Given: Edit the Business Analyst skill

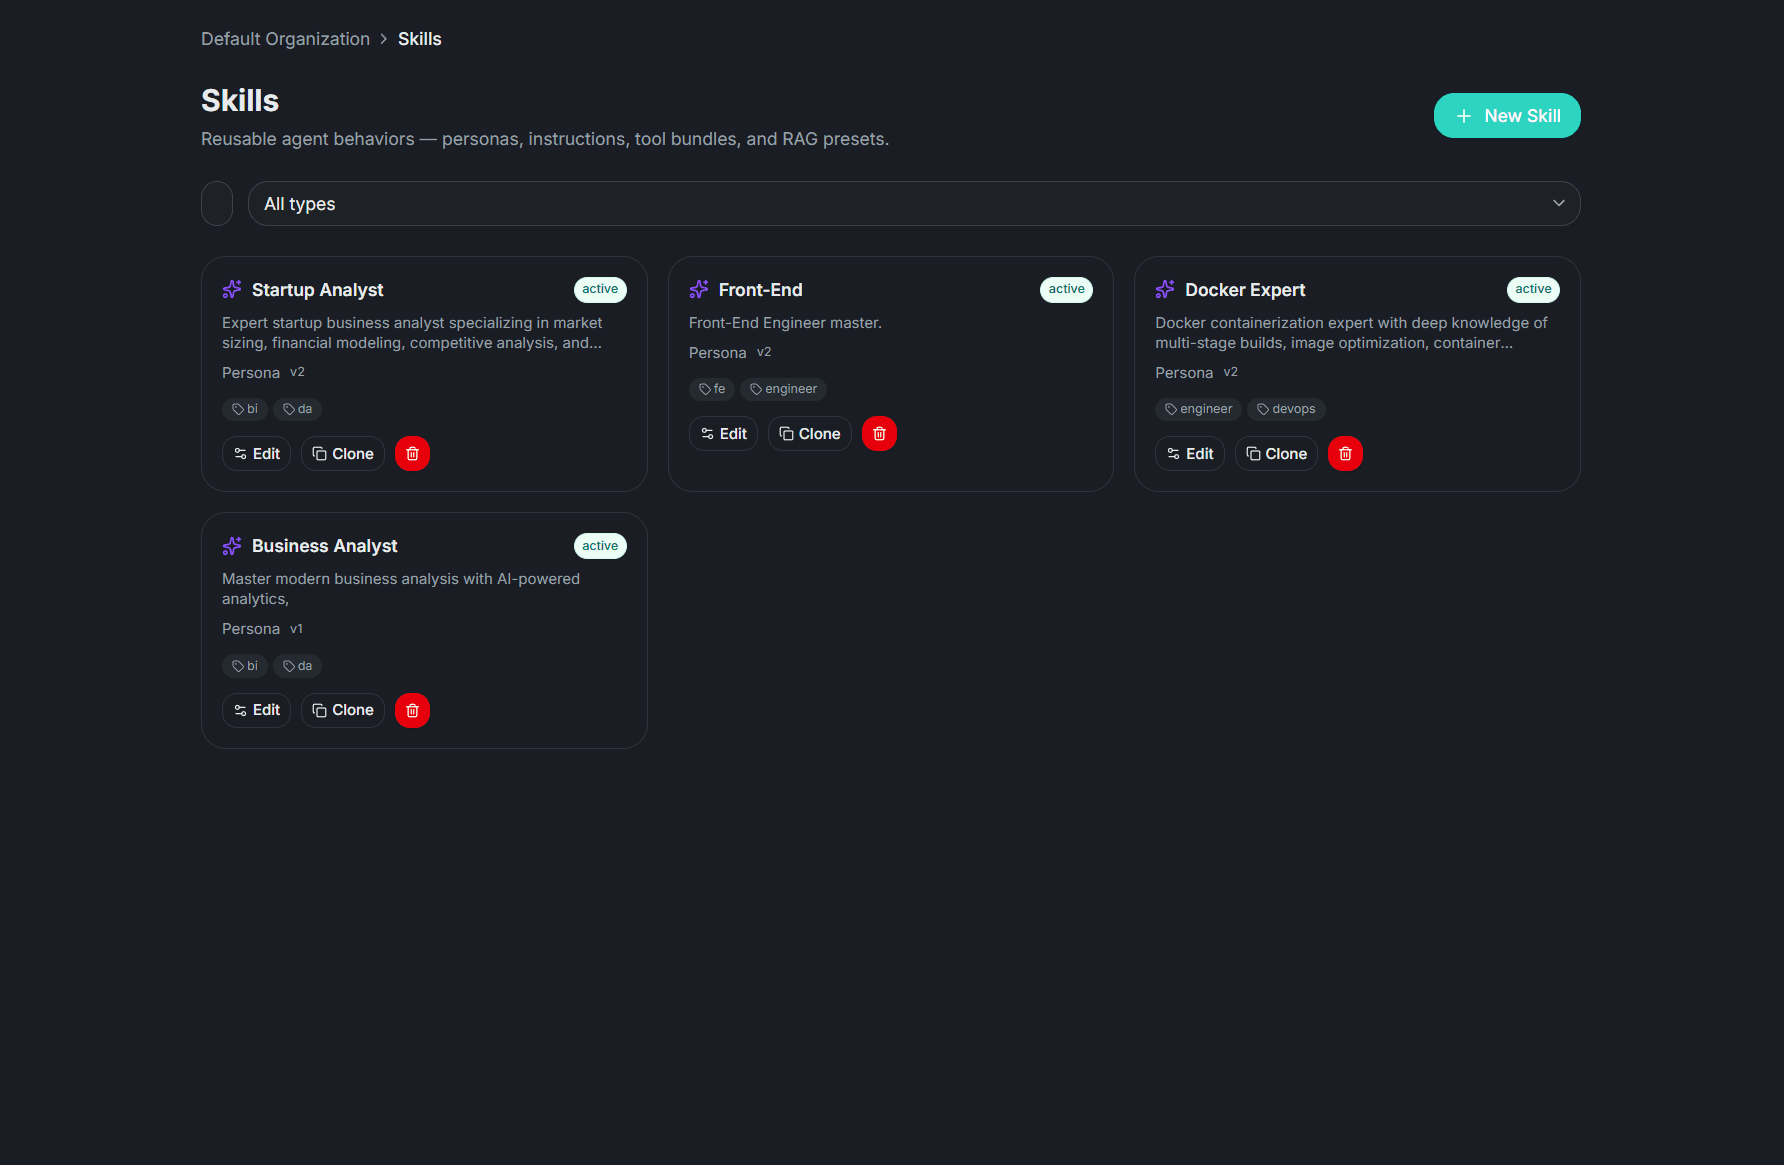Looking at the screenshot, I should (x=256, y=710).
